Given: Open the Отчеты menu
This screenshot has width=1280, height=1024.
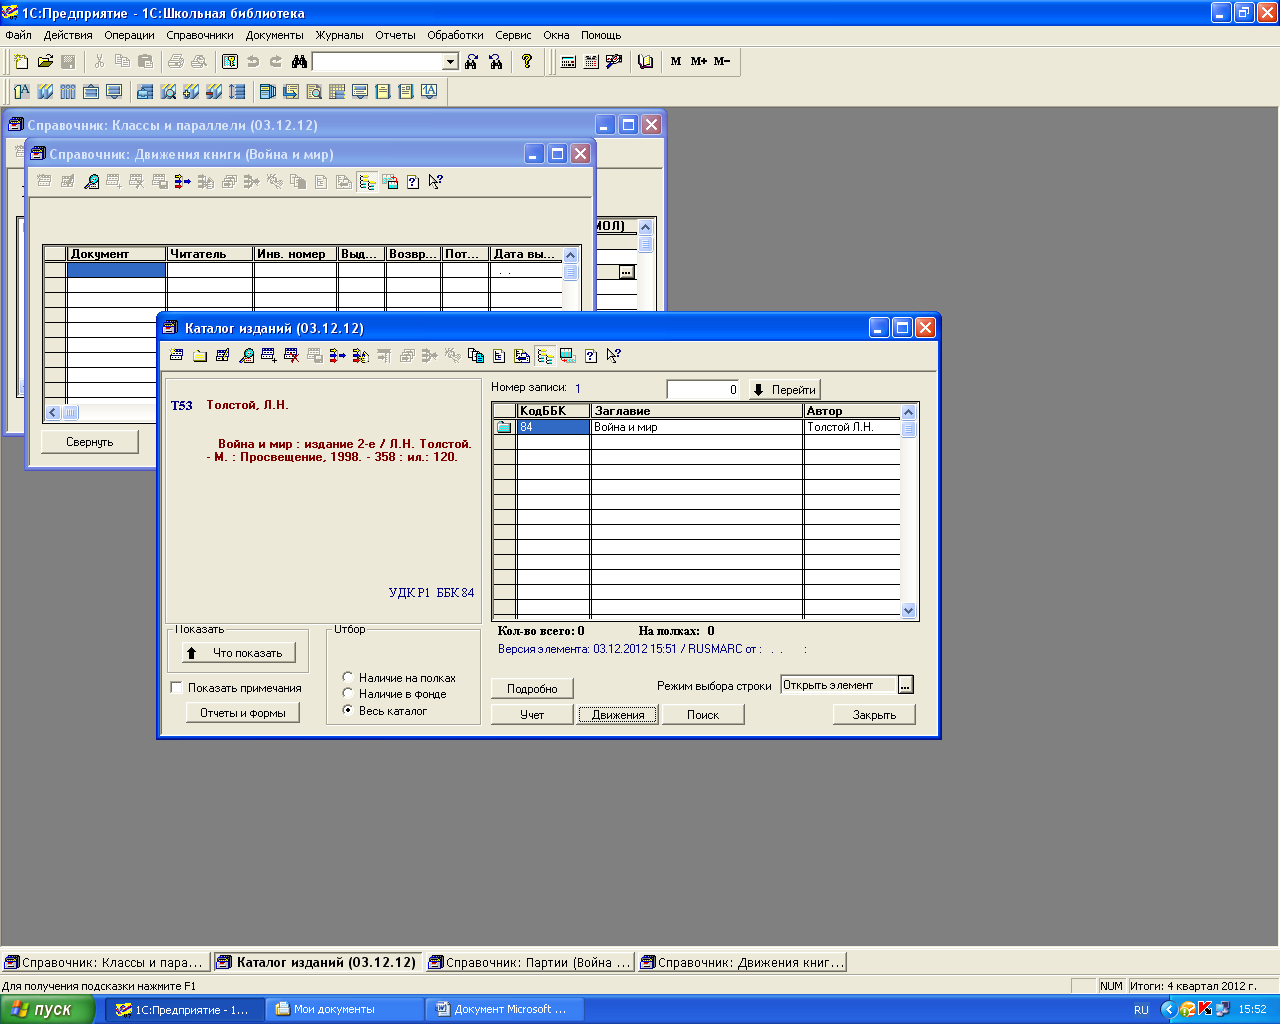Looking at the screenshot, I should coord(395,35).
